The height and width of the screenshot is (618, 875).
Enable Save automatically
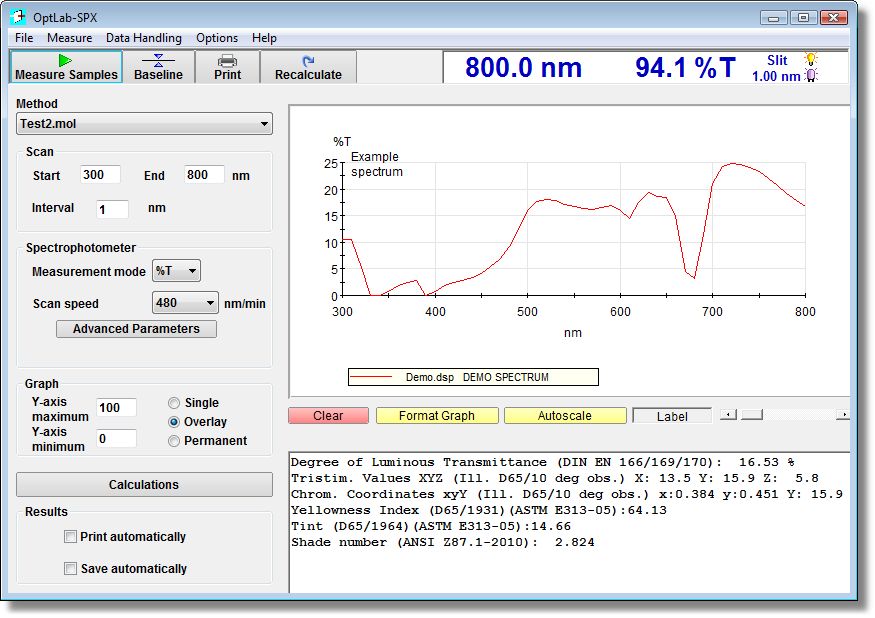click(x=70, y=568)
